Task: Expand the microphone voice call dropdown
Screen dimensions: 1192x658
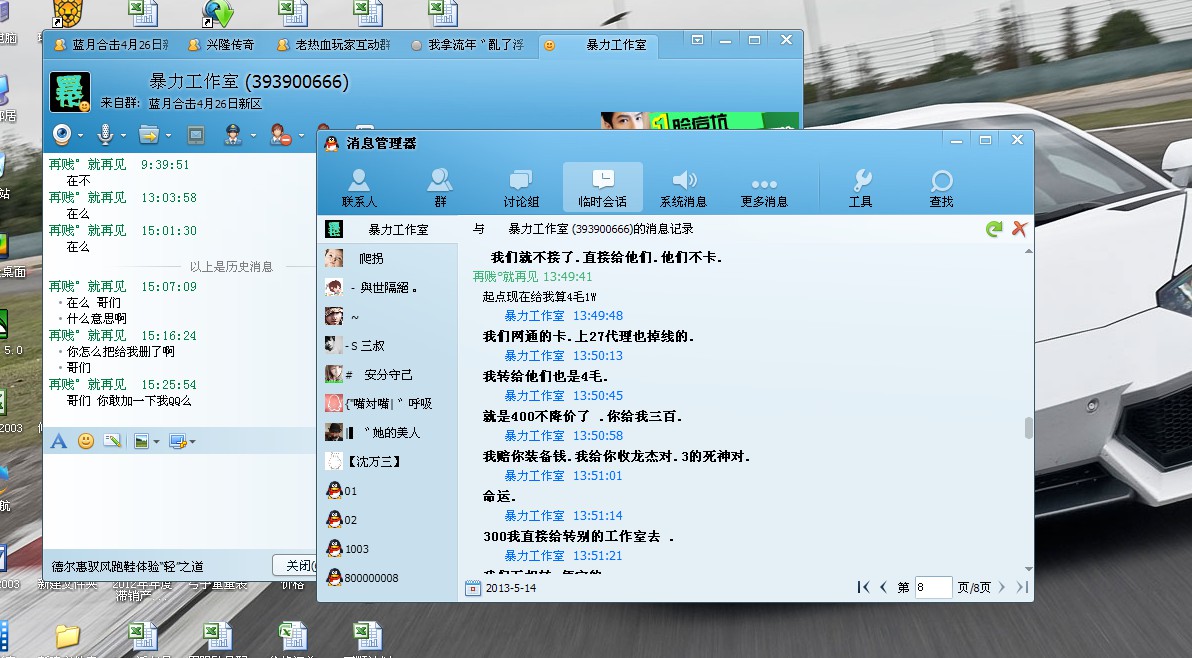Action: (122, 135)
